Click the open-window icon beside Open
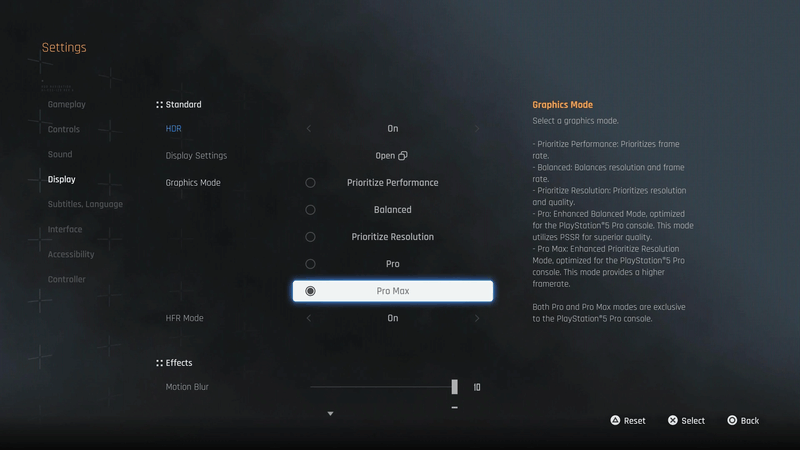Screen dimensions: 800x450 click(x=403, y=156)
